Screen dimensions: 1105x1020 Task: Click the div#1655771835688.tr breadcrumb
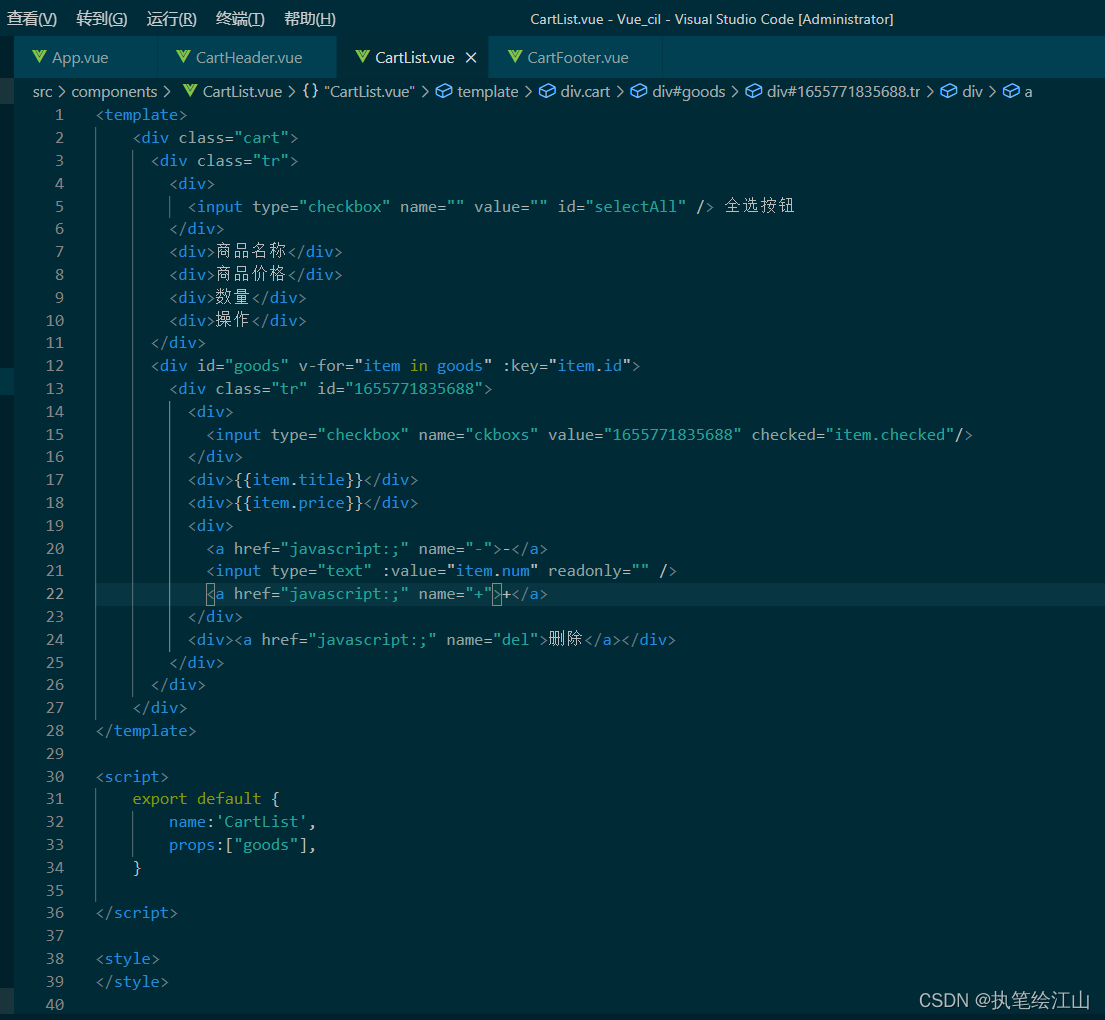point(843,92)
